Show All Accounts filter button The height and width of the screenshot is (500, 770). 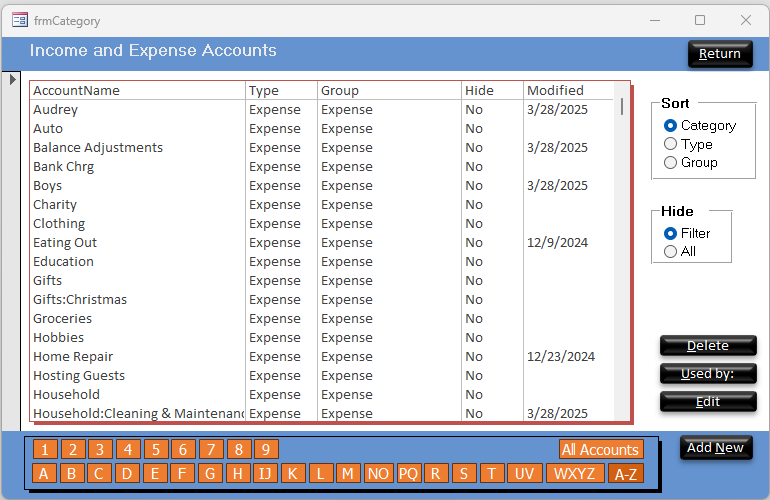(601, 449)
